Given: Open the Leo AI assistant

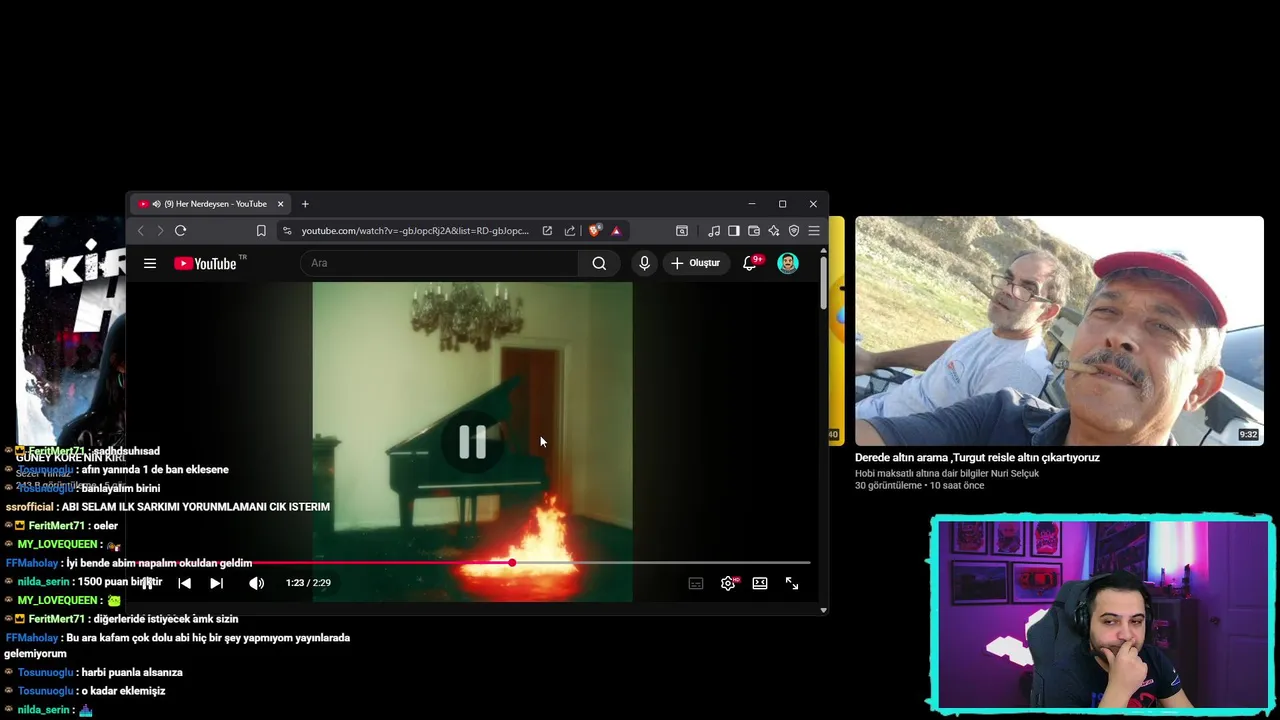Looking at the screenshot, I should click(774, 231).
